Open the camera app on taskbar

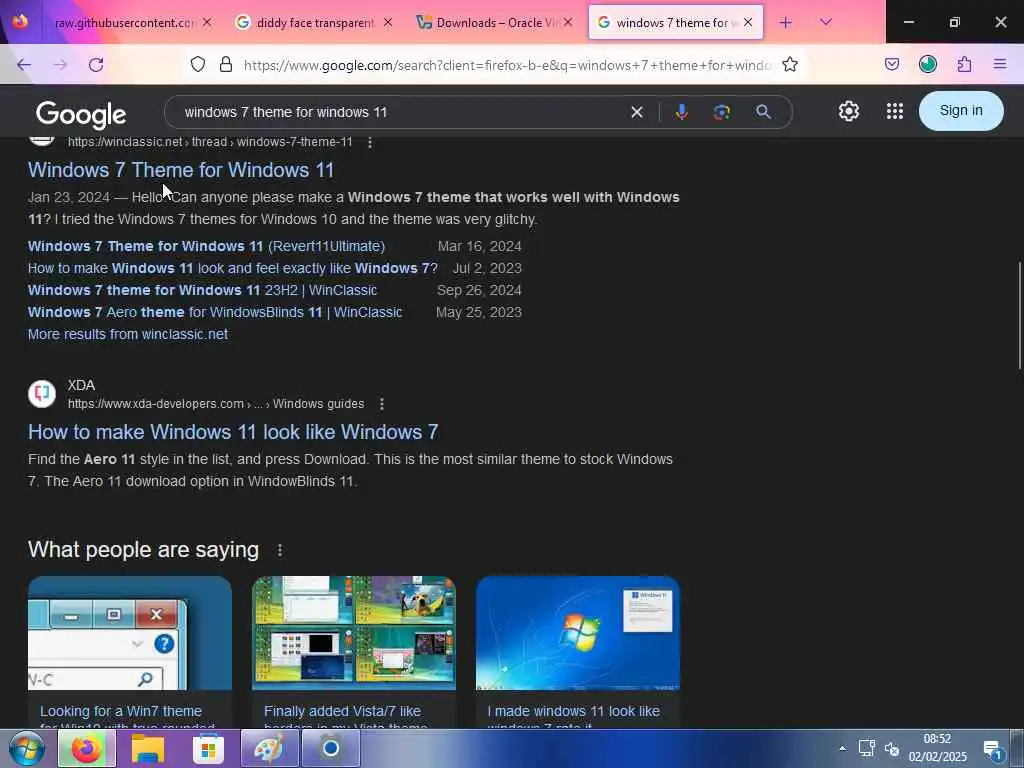330,748
